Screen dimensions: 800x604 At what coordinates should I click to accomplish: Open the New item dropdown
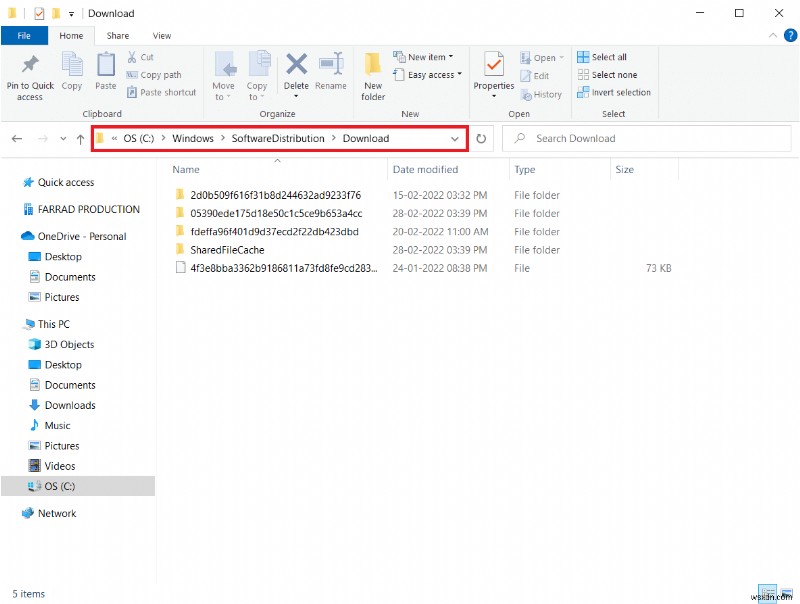click(x=423, y=57)
